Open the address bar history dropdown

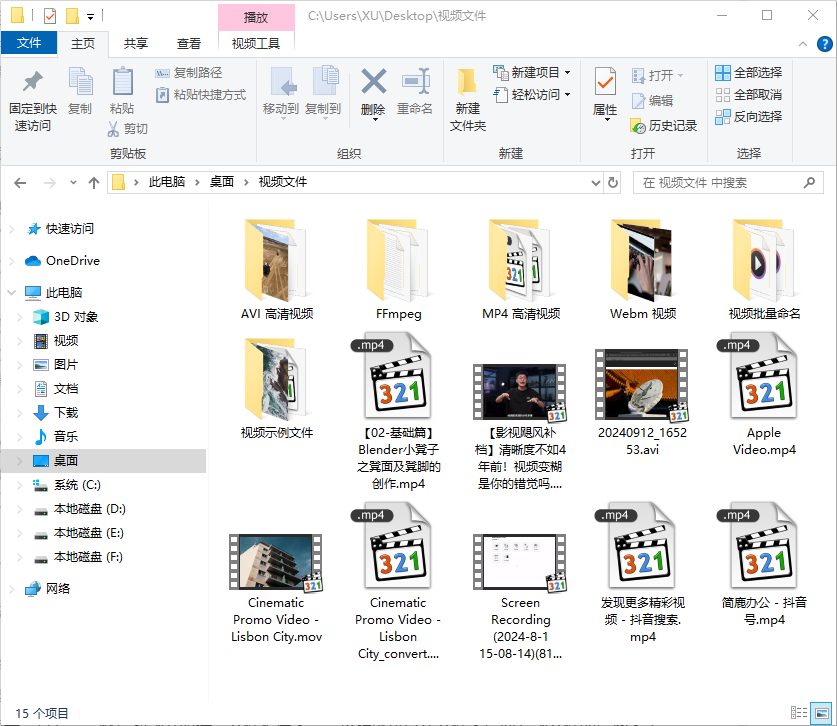(x=595, y=183)
